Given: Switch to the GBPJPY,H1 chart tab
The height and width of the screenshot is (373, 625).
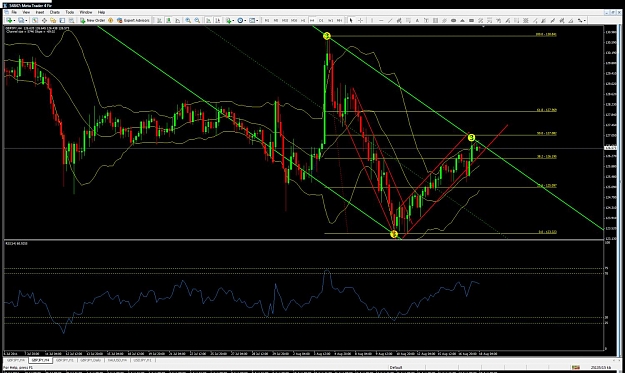Looking at the screenshot, I should (x=64, y=360).
